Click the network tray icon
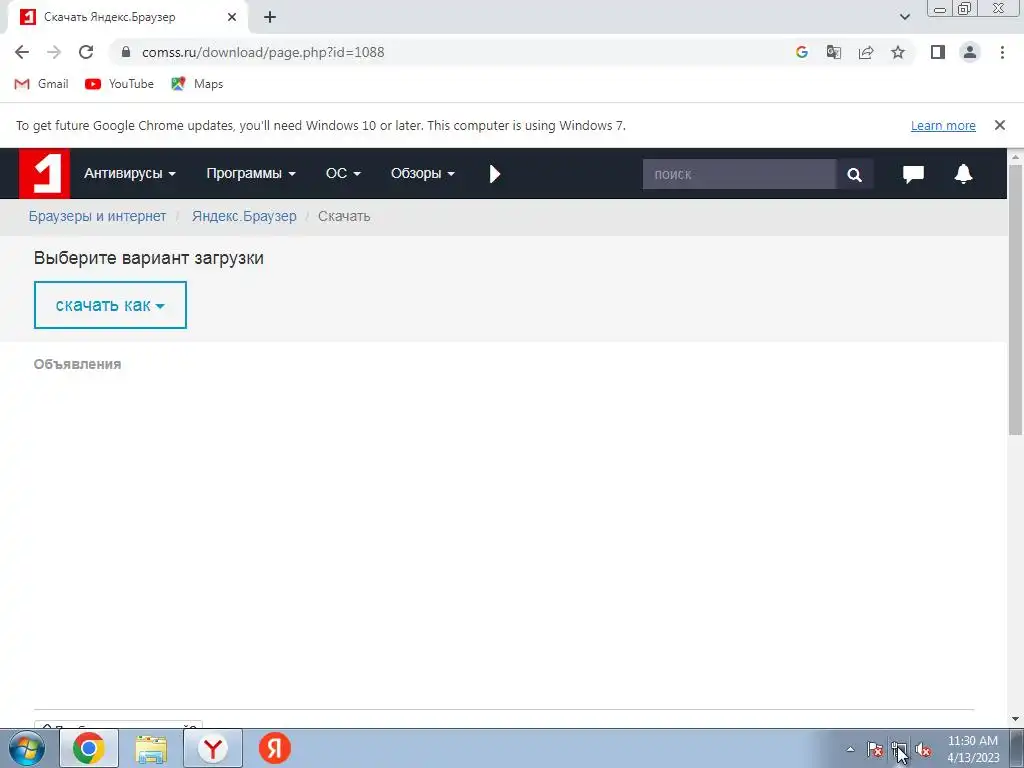This screenshot has width=1024, height=768. pos(899,750)
